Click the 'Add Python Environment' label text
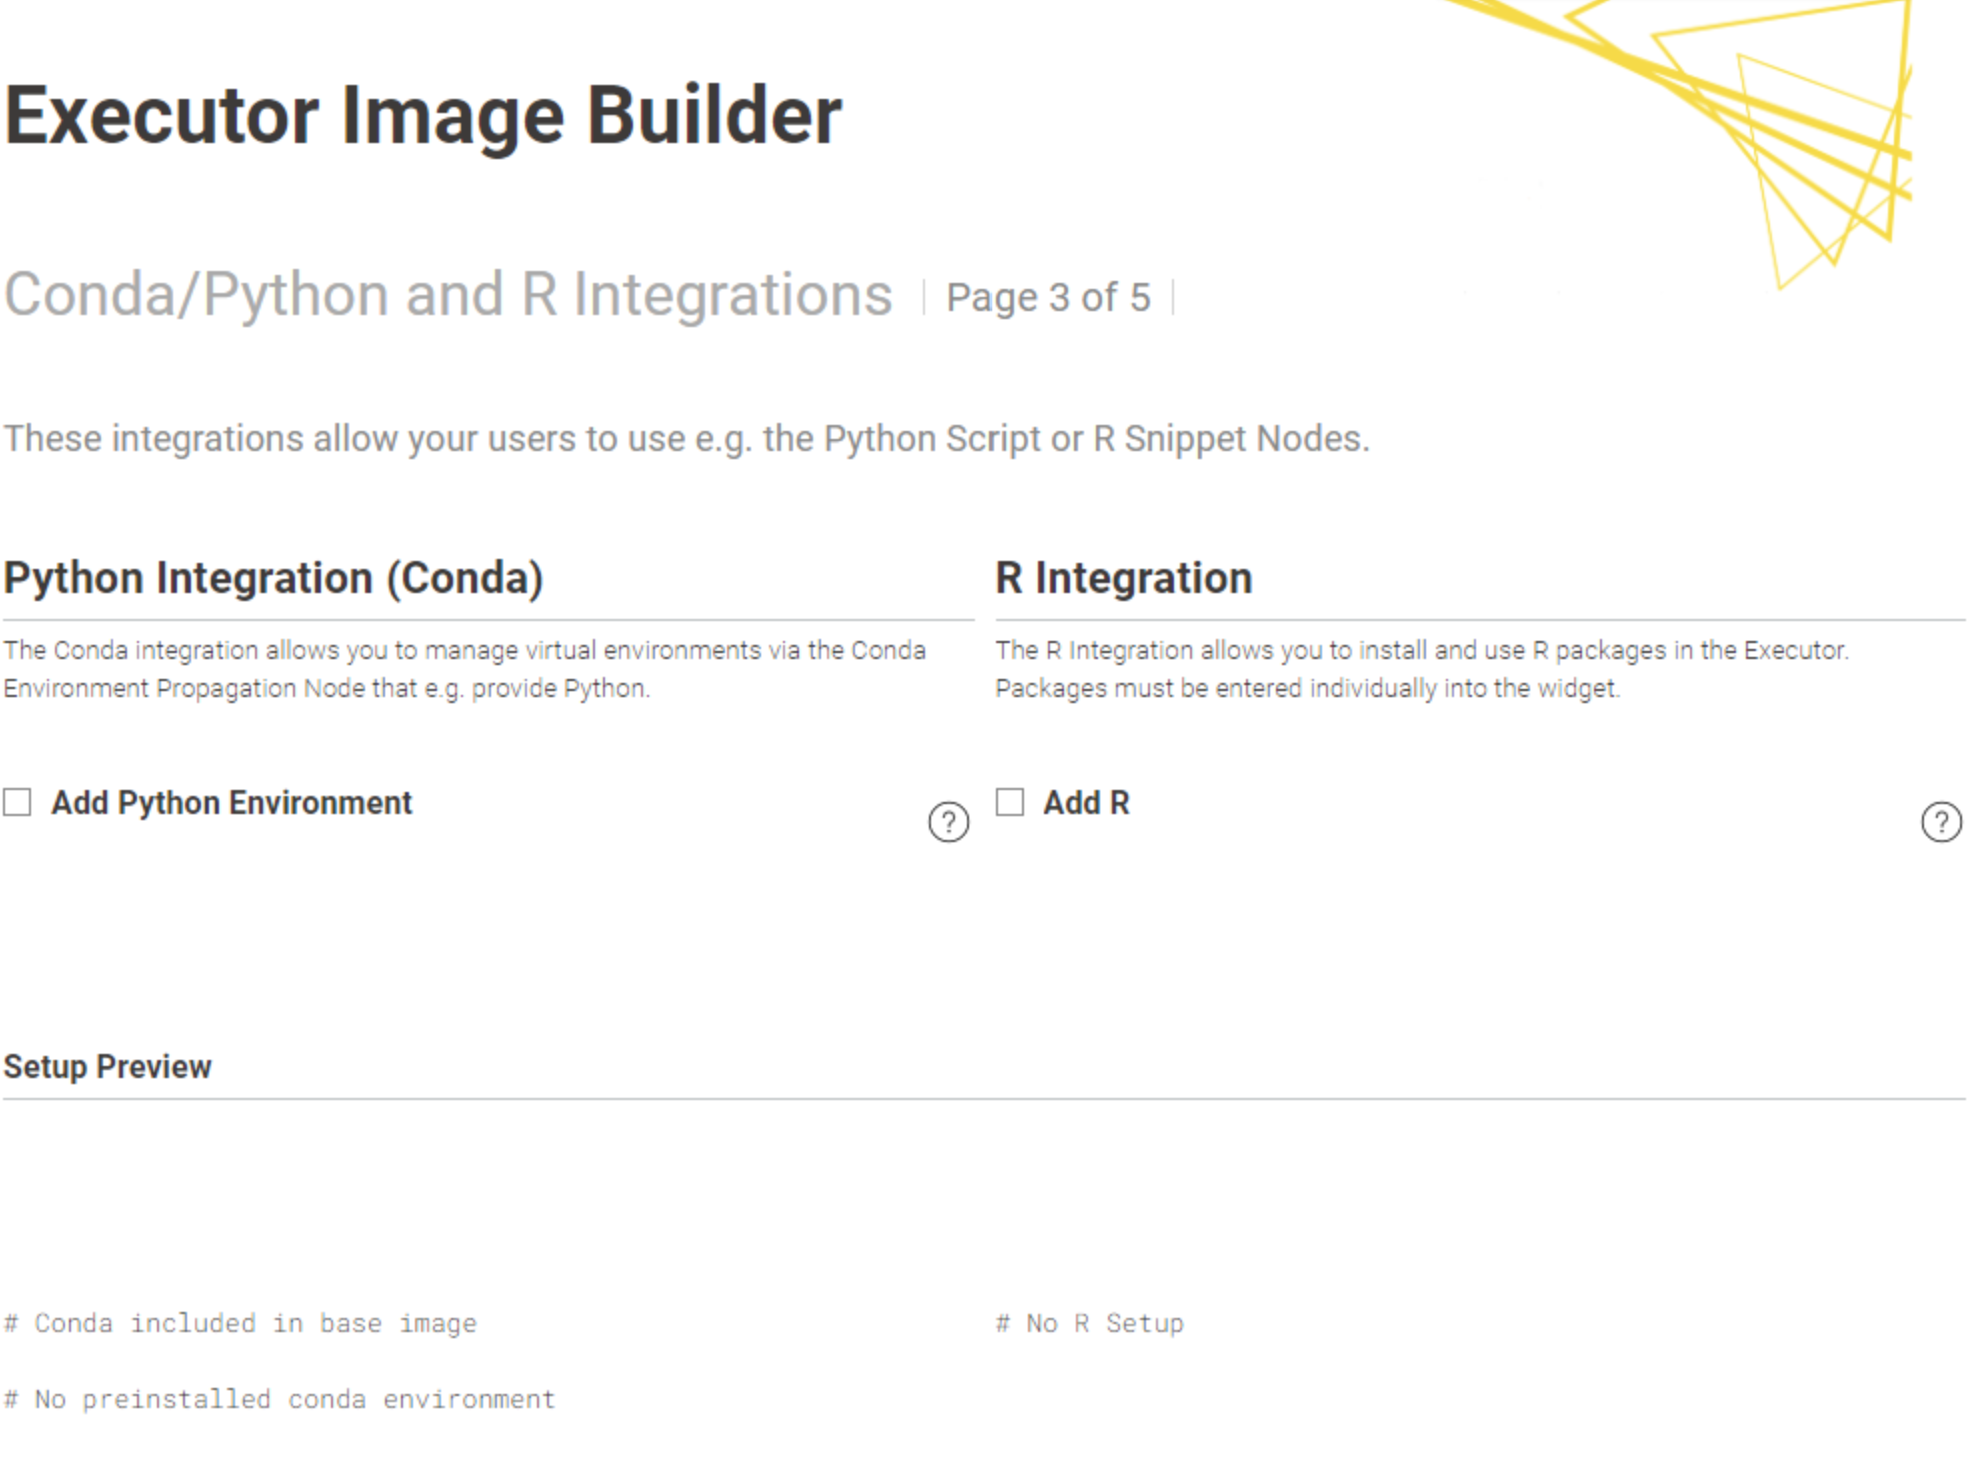This screenshot has height=1472, width=1974. tap(231, 803)
